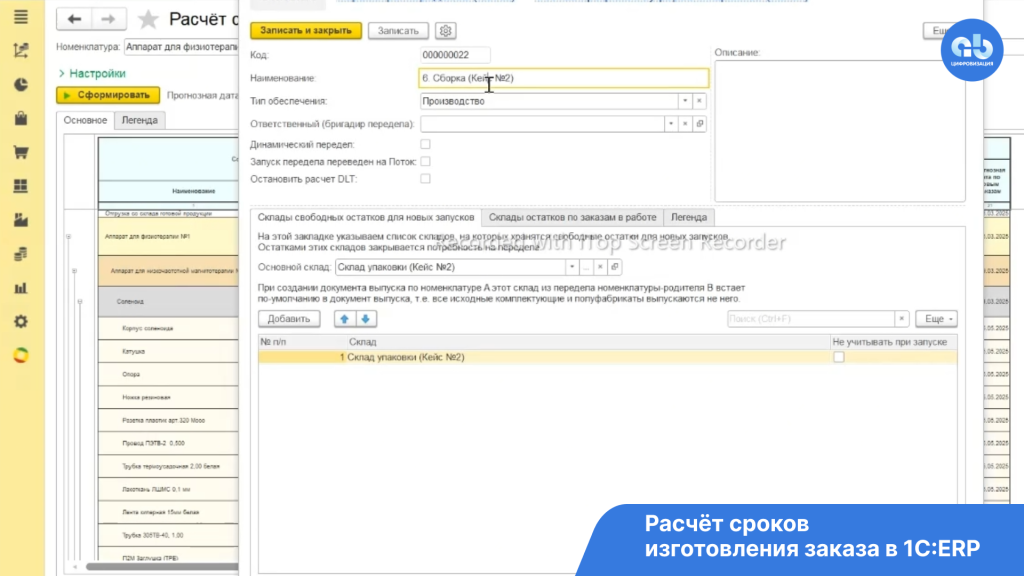This screenshot has height=576, width=1024.
Task: Click the Не учитывать при запуске column header
Action: (893, 342)
